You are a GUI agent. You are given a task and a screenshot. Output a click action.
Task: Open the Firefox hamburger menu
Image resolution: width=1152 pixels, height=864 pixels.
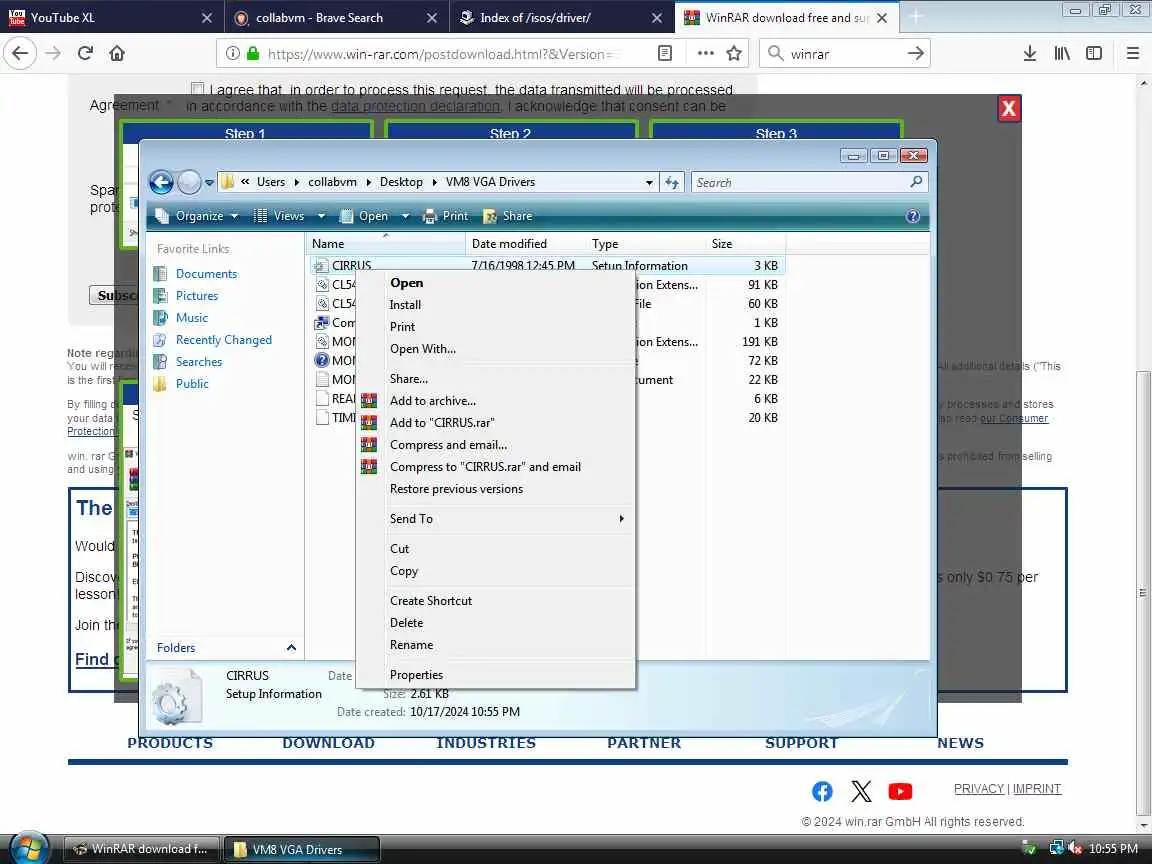(1132, 53)
